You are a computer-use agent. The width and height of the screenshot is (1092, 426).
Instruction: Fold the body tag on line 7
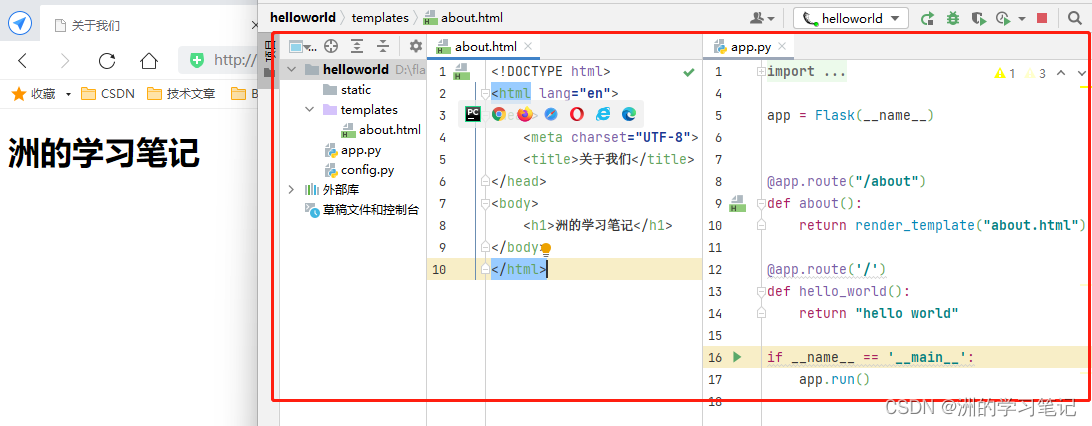(485, 203)
